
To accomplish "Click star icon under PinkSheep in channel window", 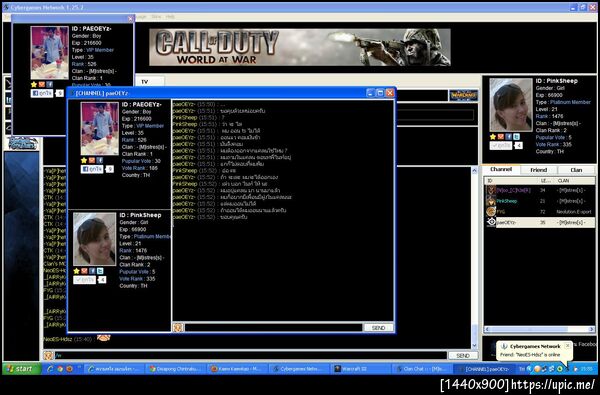I will (76, 271).
